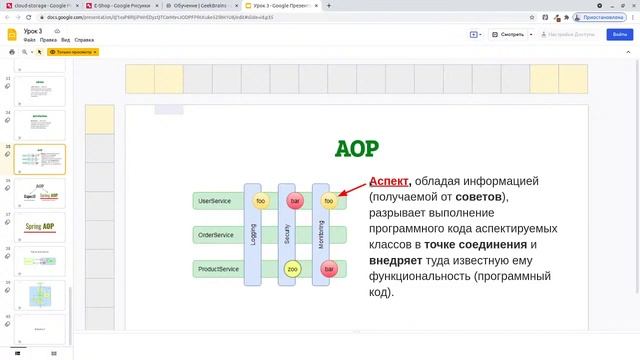Click the zoom magnifier tool icon
This screenshot has width=640, height=360.
pyautogui.click(x=24, y=52)
